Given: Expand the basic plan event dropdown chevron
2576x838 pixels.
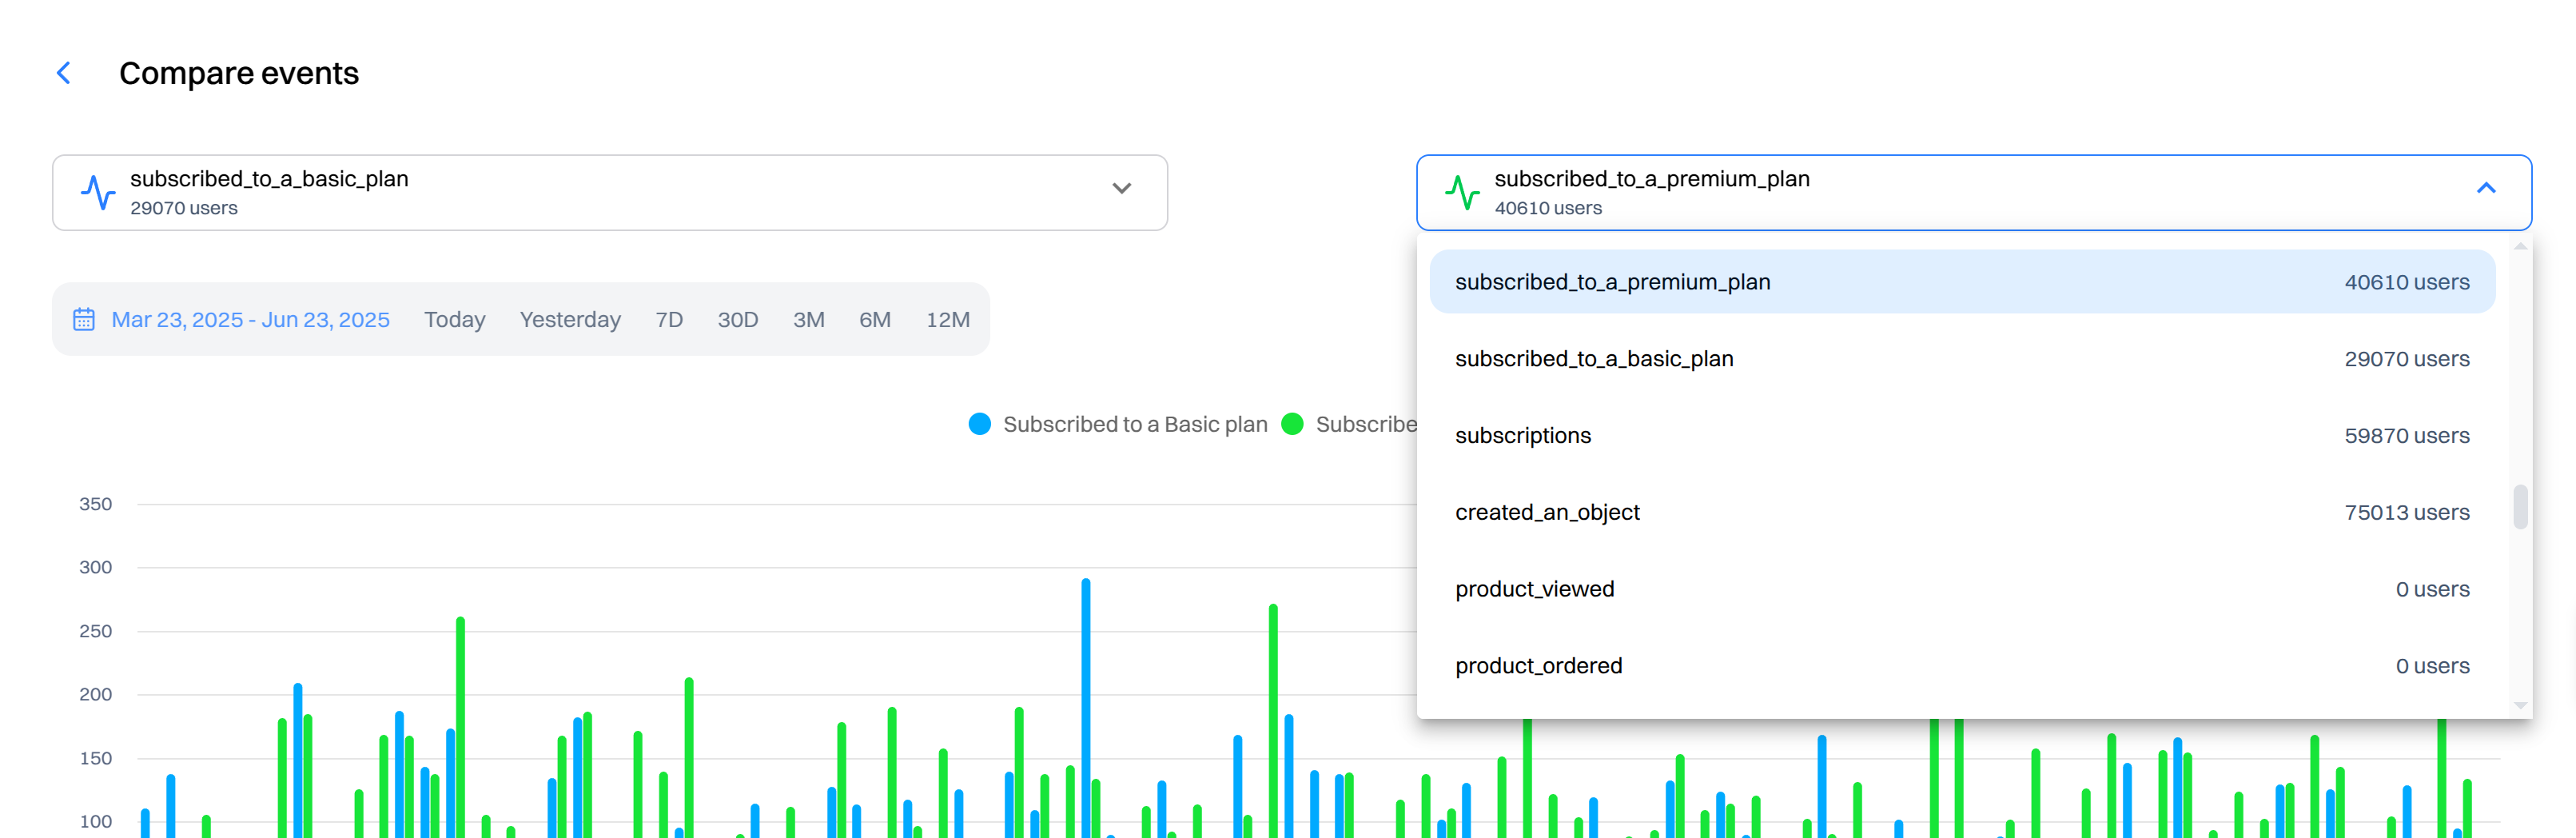Looking at the screenshot, I should pyautogui.click(x=1122, y=188).
